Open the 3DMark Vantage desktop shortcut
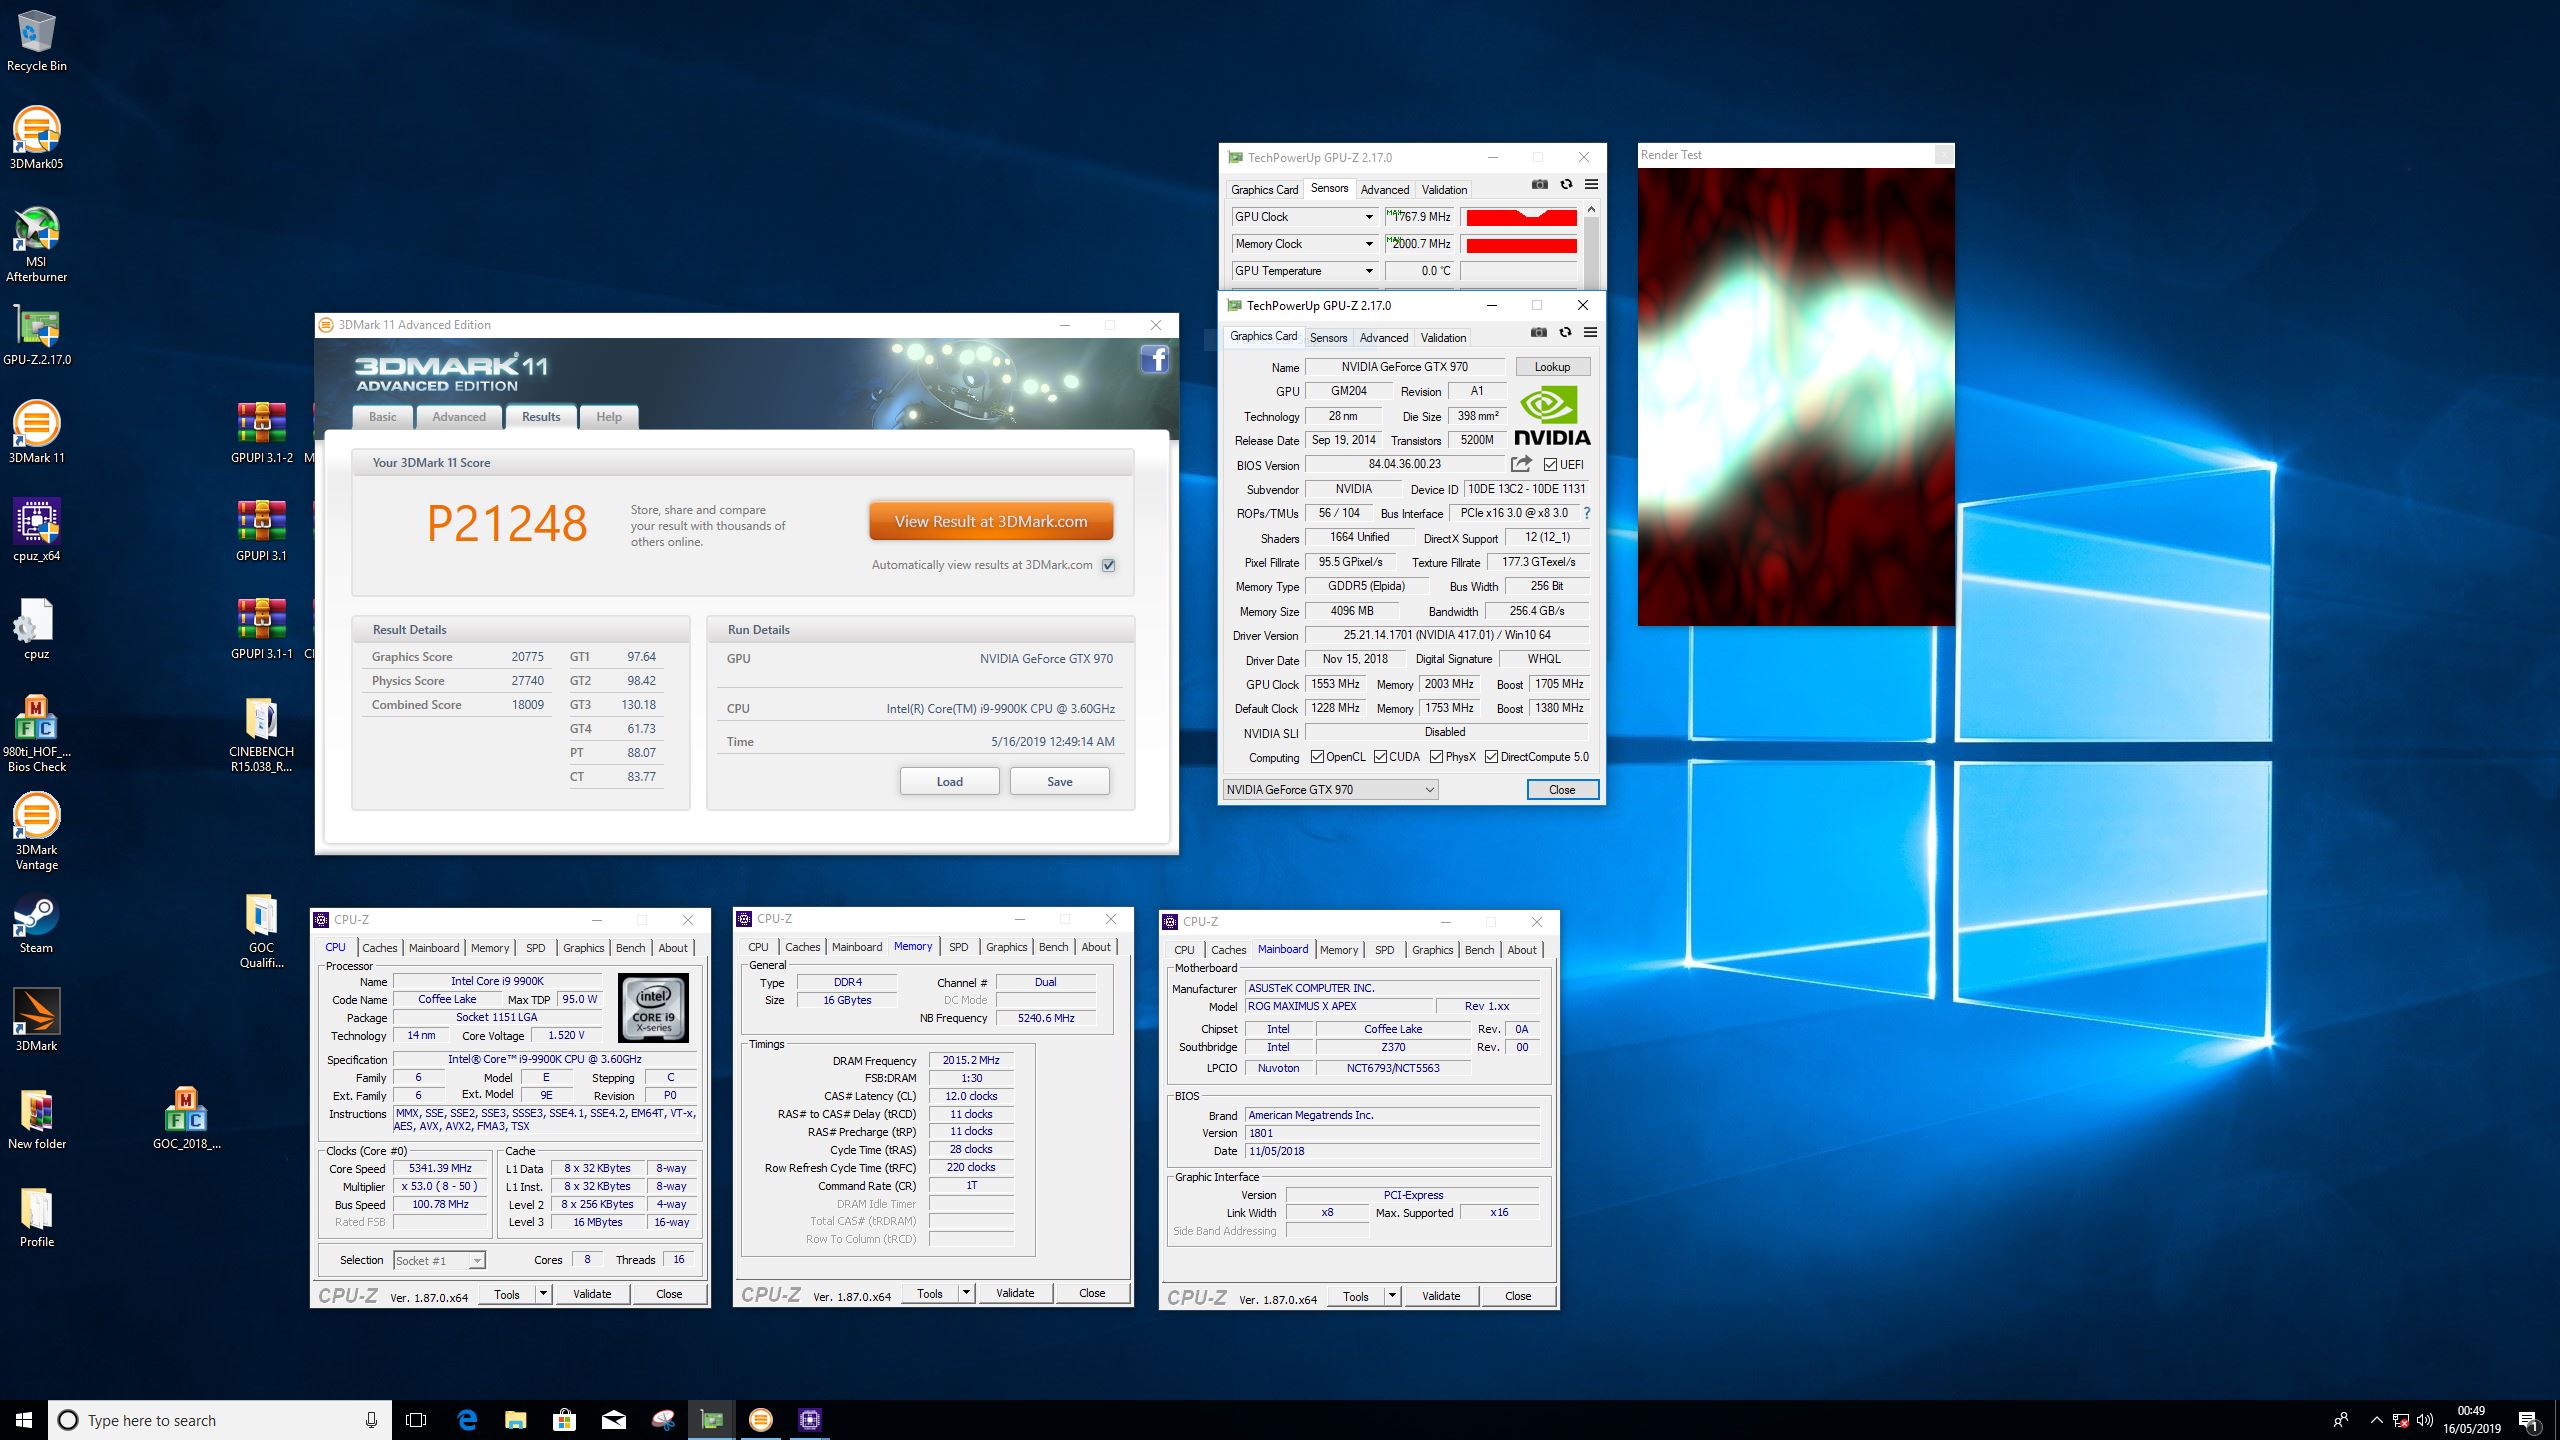 point(36,832)
